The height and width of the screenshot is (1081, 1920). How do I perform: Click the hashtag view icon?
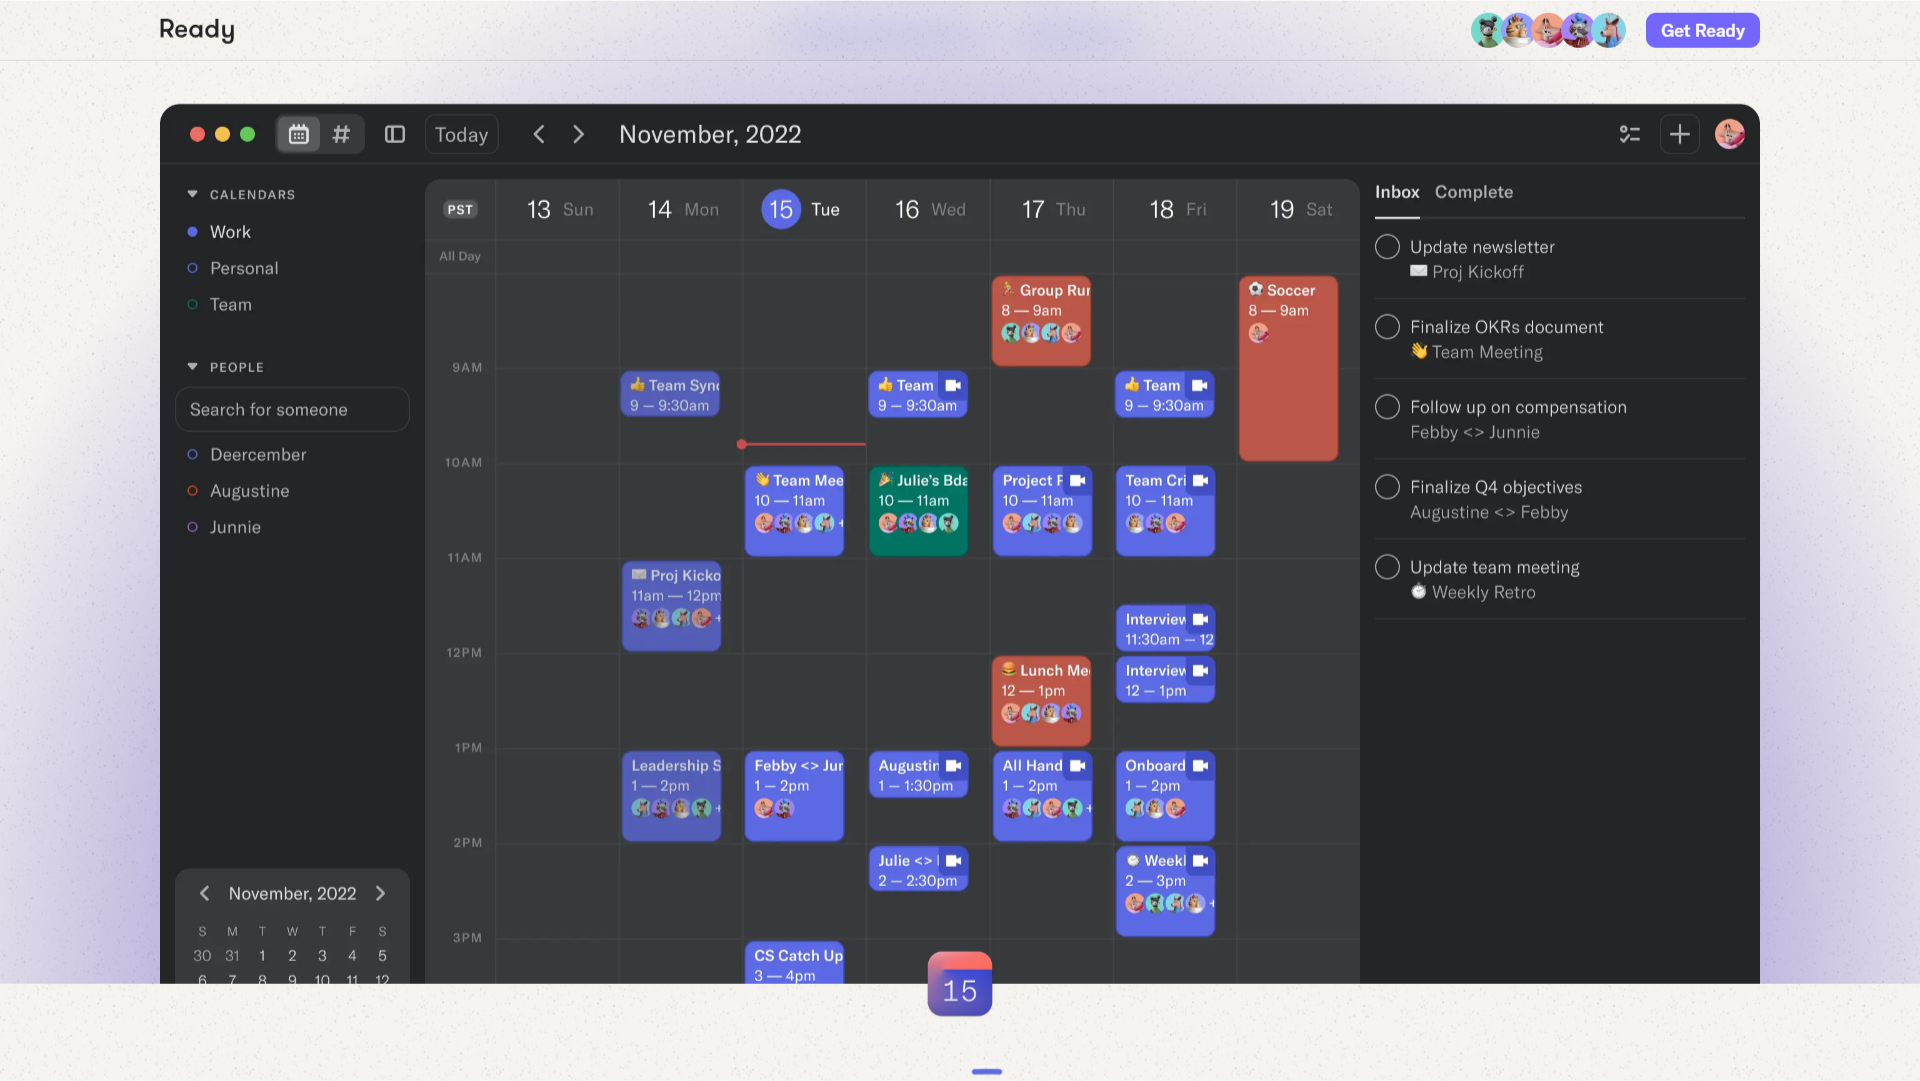pyautogui.click(x=341, y=134)
